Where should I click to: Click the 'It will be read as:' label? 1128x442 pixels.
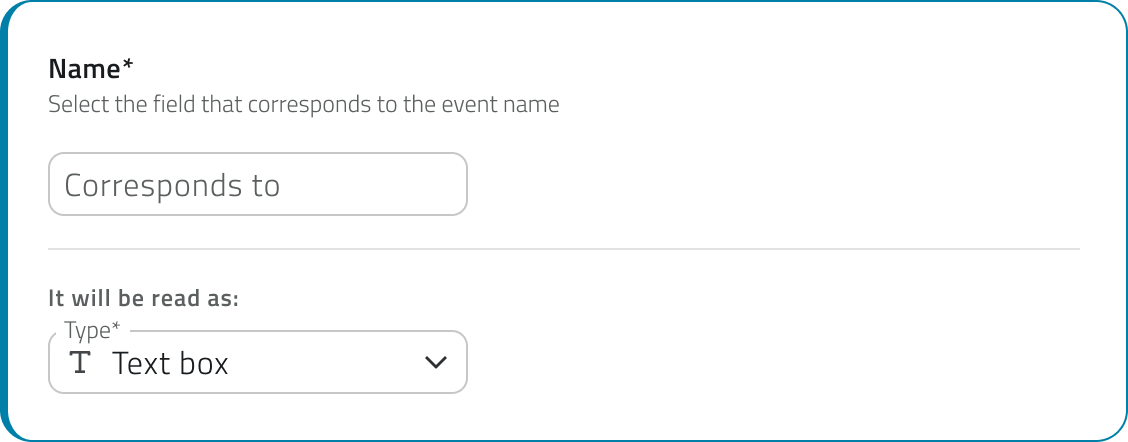143,298
